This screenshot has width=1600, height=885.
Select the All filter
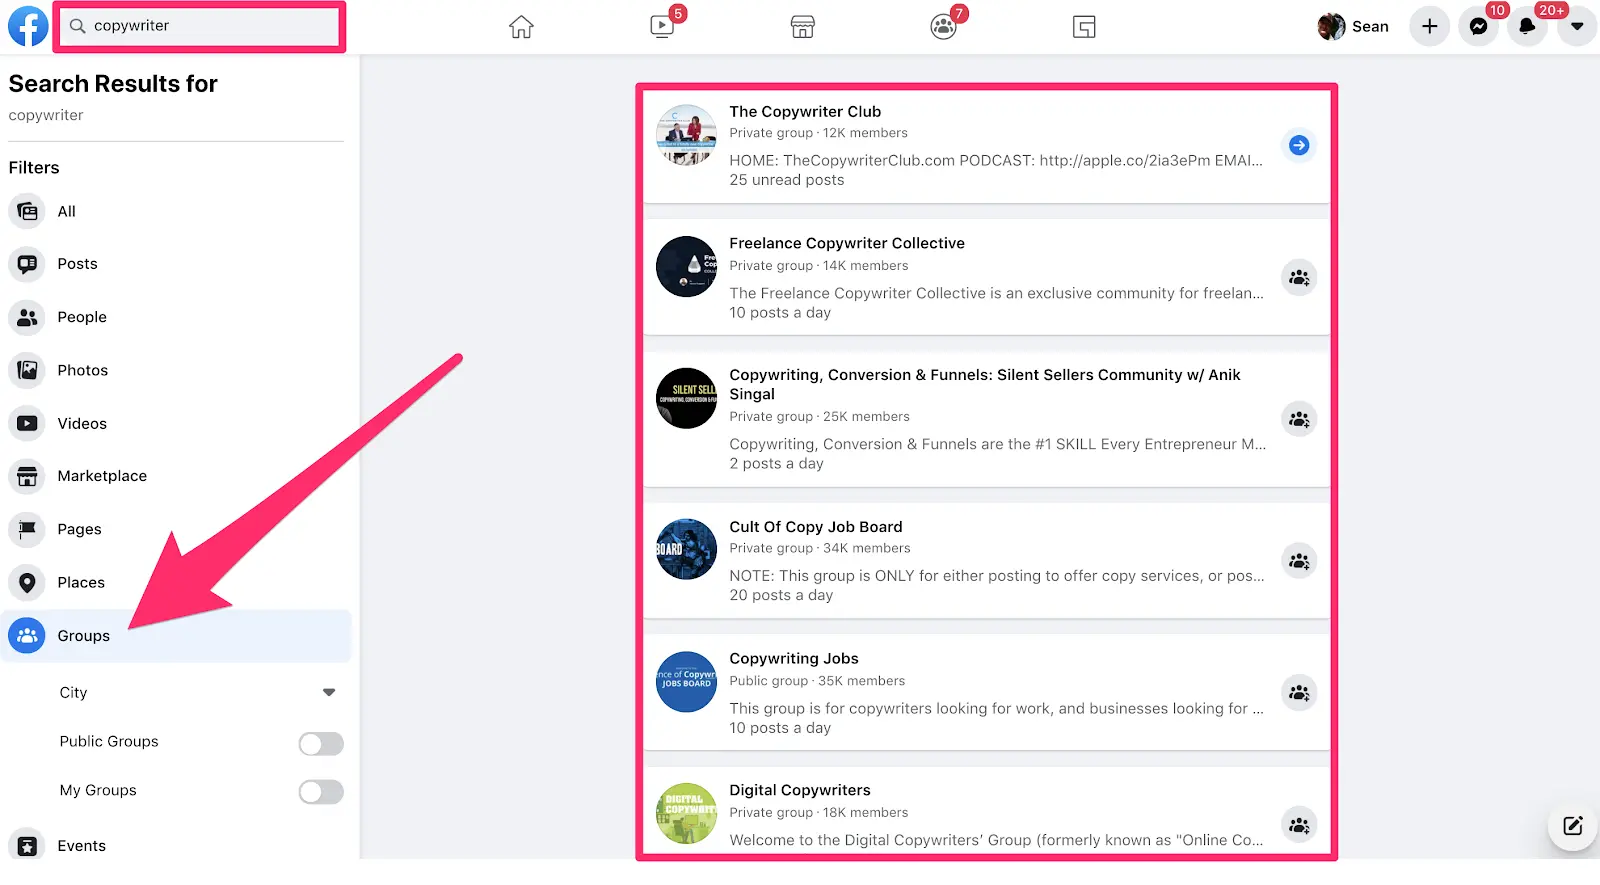click(176, 212)
